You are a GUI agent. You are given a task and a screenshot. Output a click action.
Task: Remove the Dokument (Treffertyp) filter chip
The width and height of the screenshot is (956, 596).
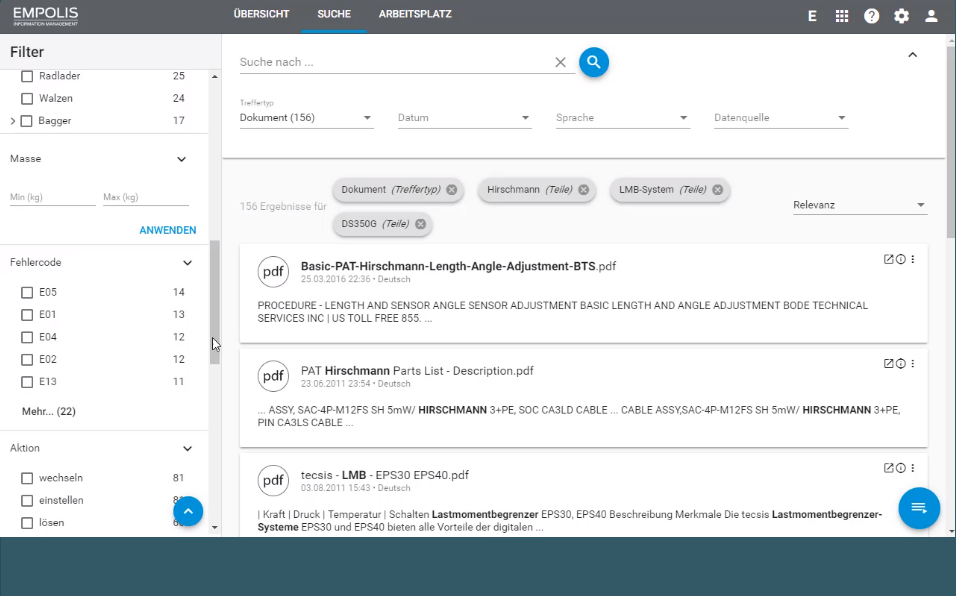click(x=451, y=190)
